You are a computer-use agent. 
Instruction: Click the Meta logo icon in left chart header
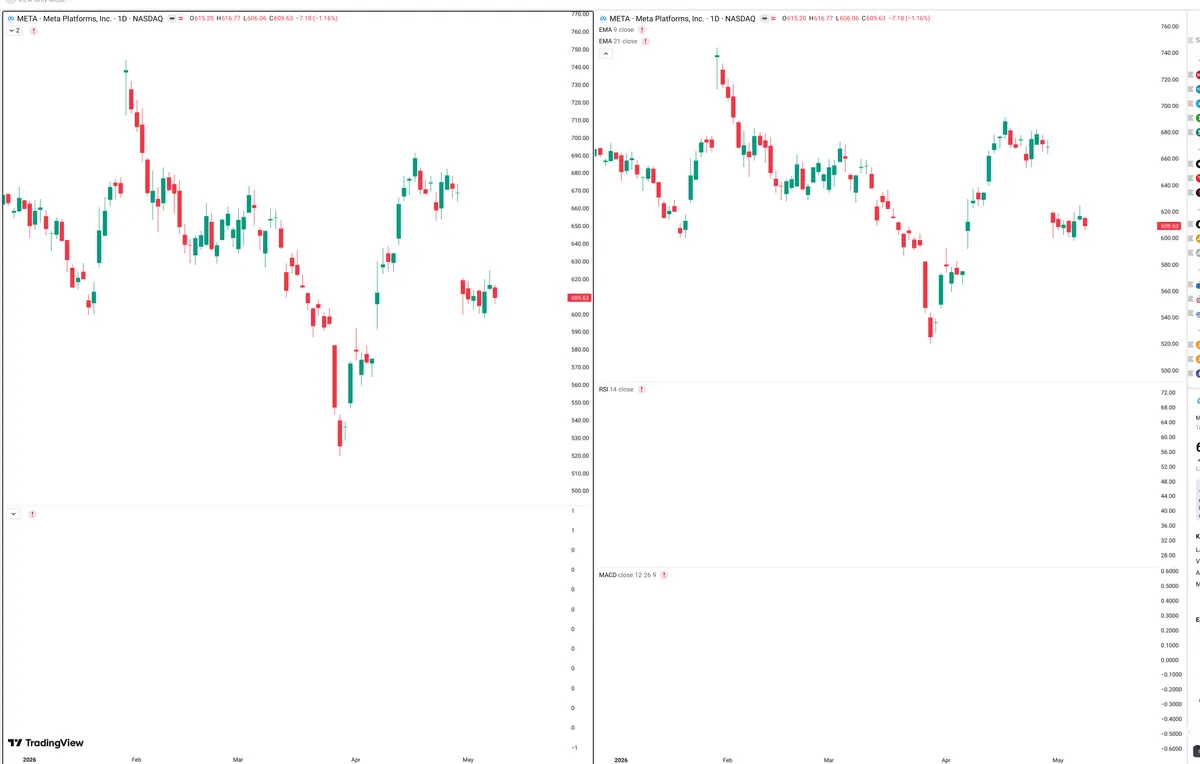coord(10,18)
